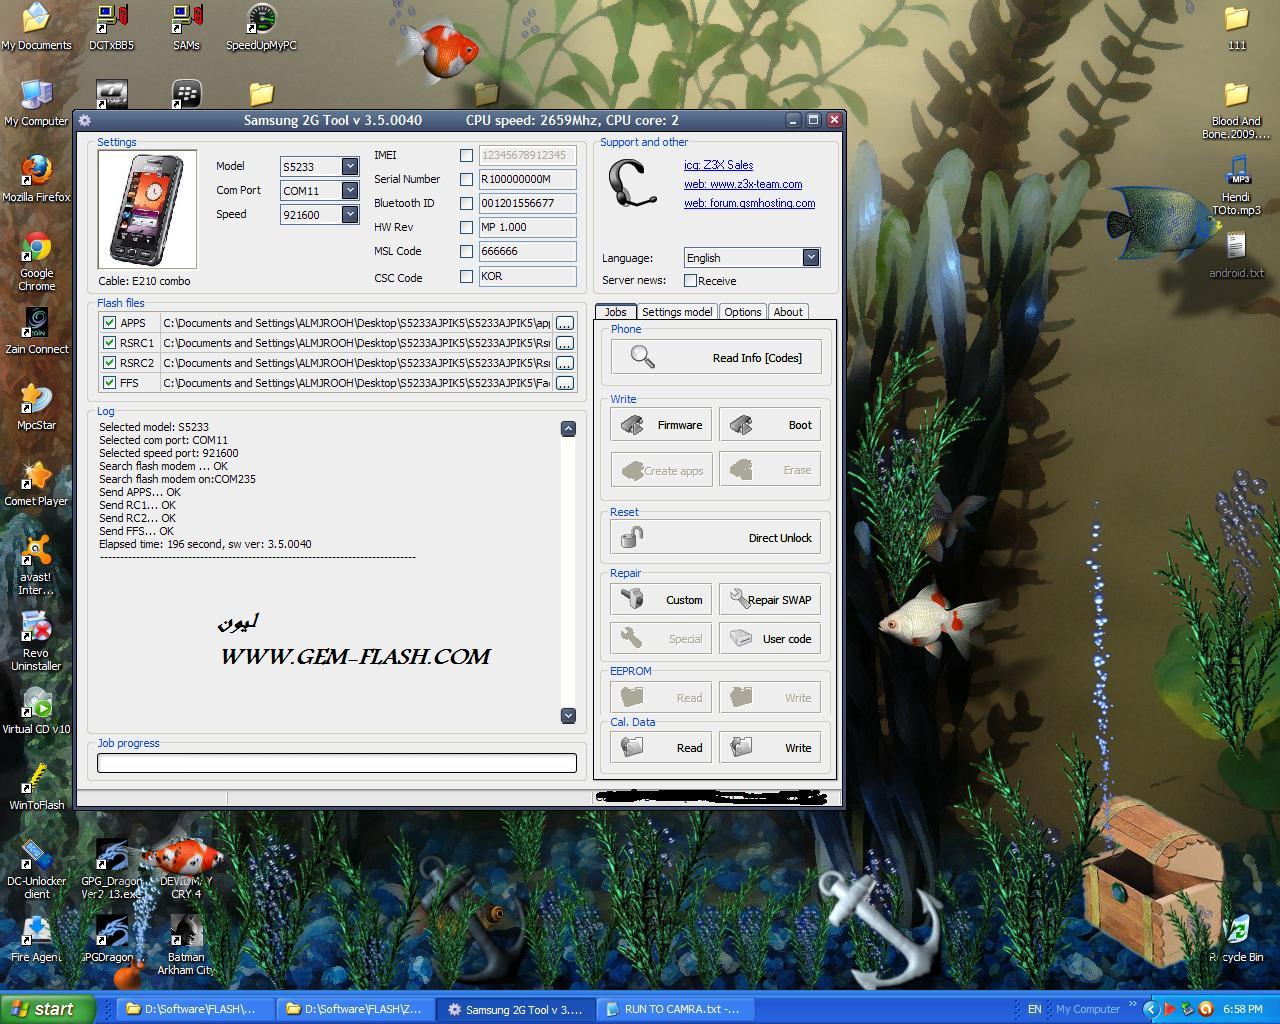Launch the Google Chrome desktop shortcut
1280x1024 pixels.
click(36, 262)
